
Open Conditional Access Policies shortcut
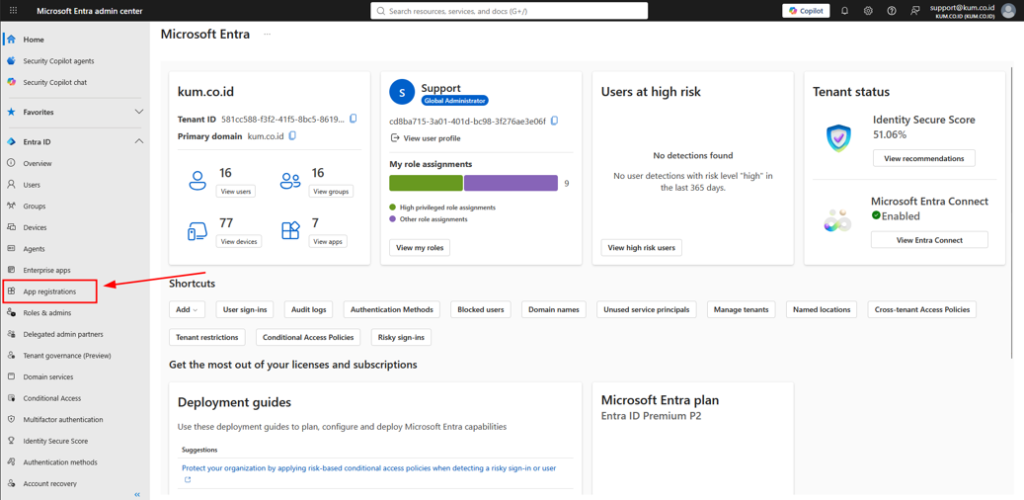point(308,337)
